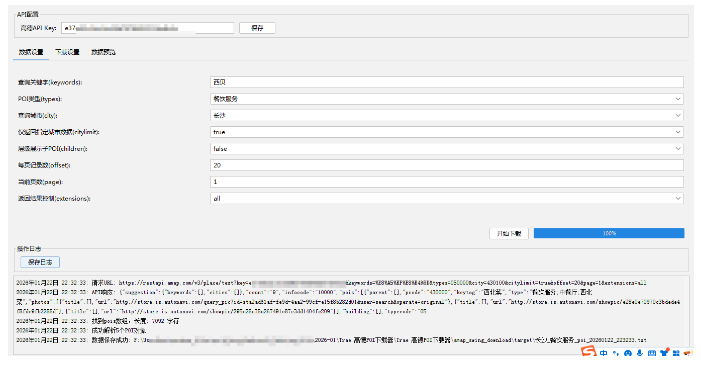Click the microphone voice input icon

pyautogui.click(x=640, y=353)
